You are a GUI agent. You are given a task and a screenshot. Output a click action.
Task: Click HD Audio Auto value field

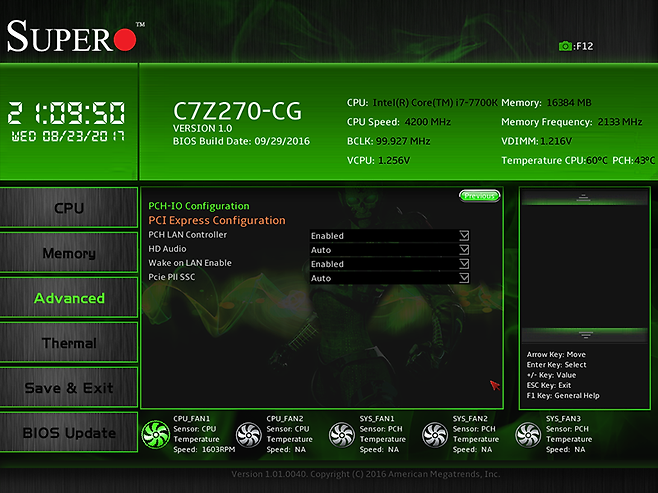pyautogui.click(x=389, y=250)
